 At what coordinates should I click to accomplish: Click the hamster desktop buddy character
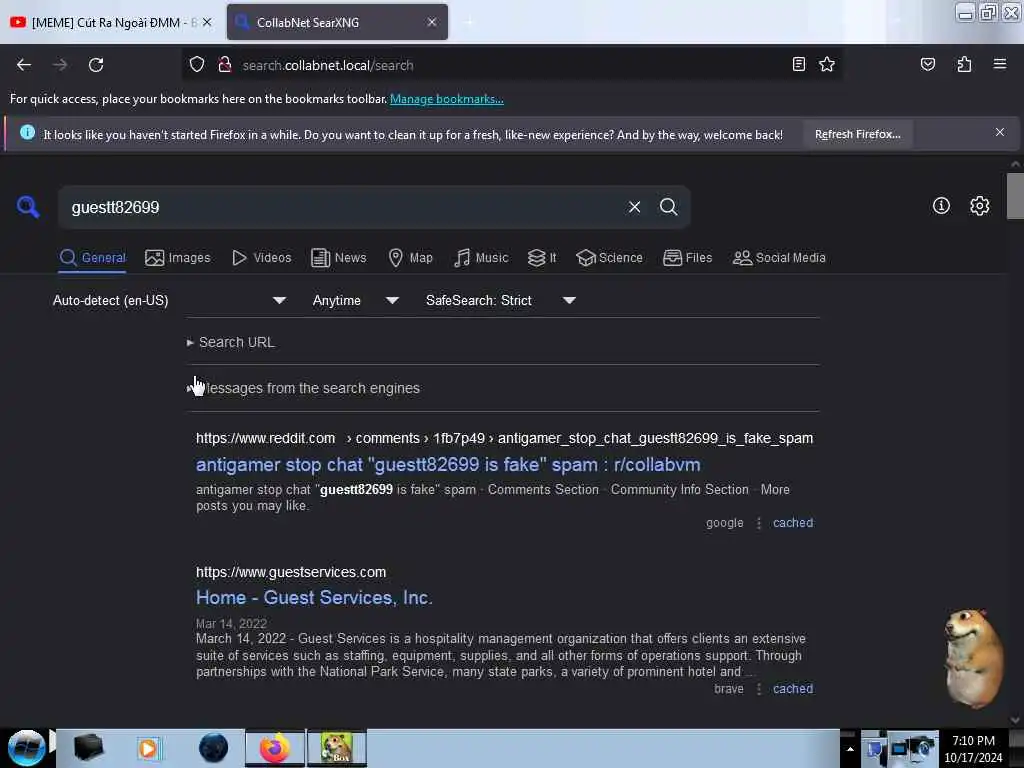[x=973, y=658]
